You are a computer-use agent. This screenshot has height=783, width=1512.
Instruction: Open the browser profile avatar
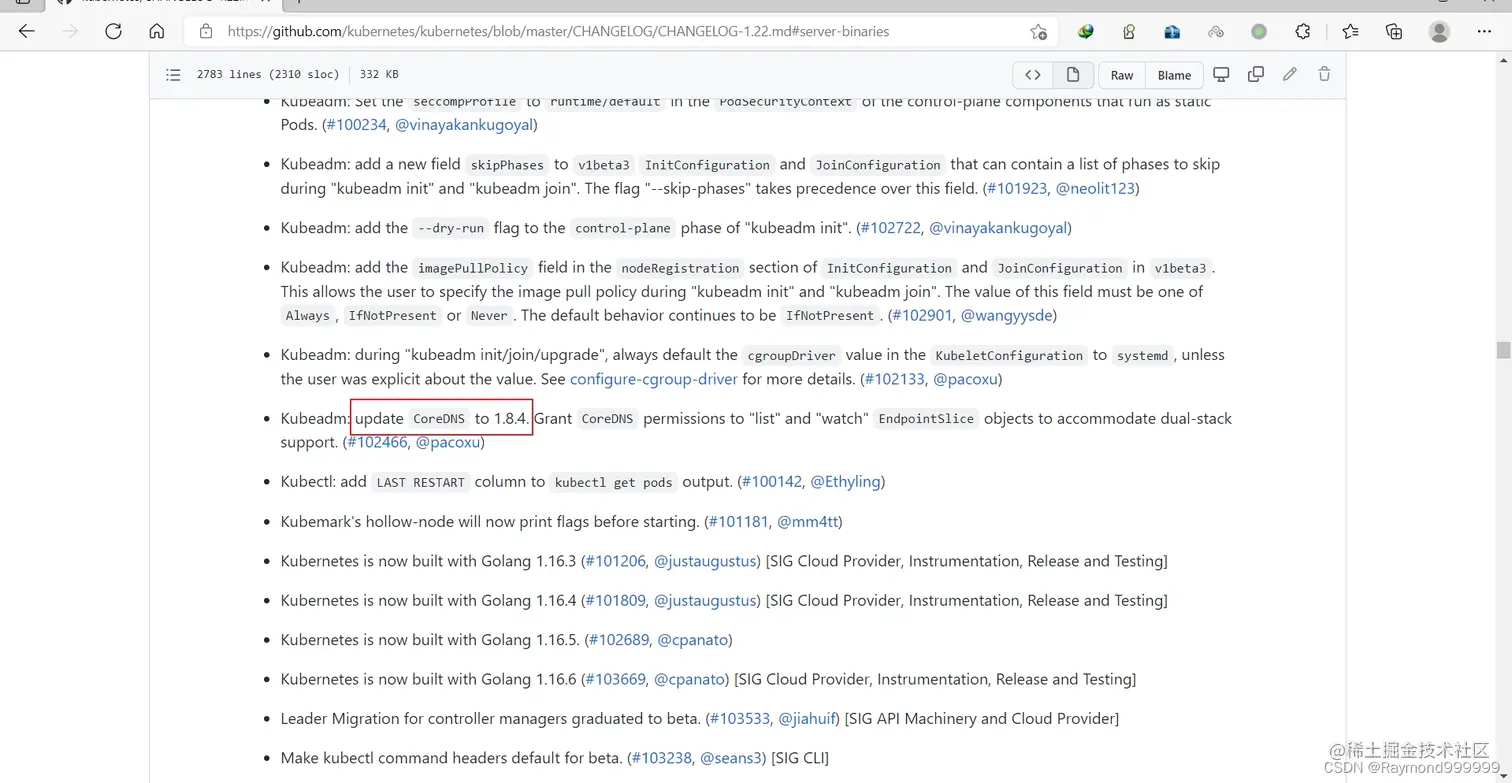click(1440, 31)
